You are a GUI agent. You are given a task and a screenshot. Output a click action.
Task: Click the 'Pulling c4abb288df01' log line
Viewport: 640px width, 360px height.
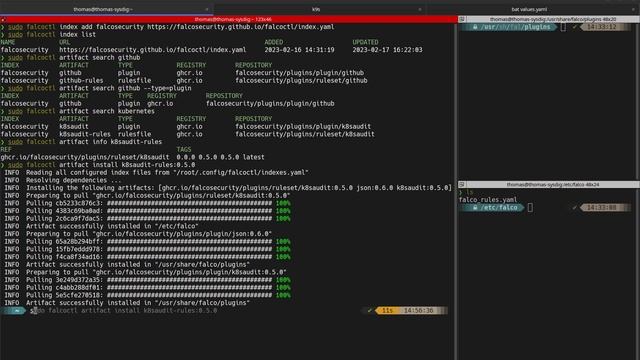click(147, 288)
